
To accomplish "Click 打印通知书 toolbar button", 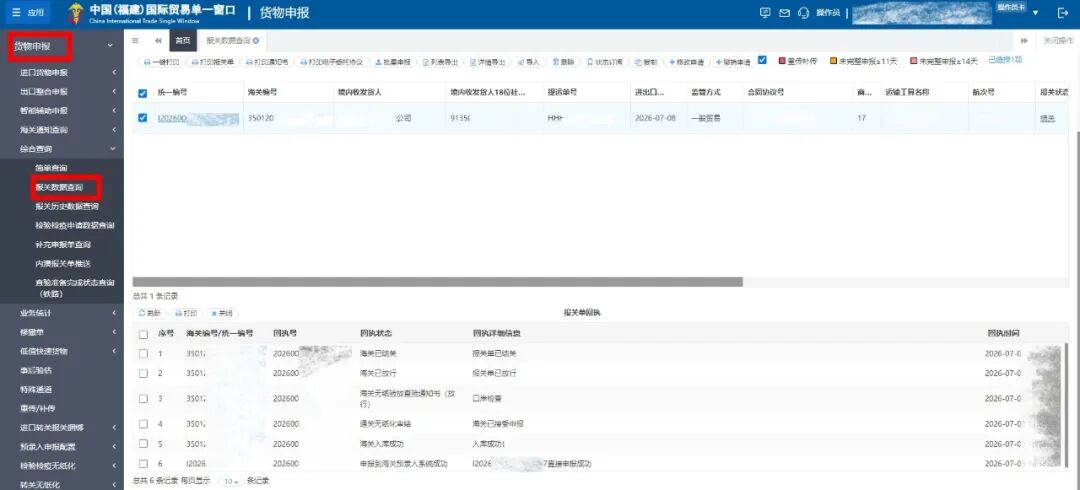I will 267,62.
